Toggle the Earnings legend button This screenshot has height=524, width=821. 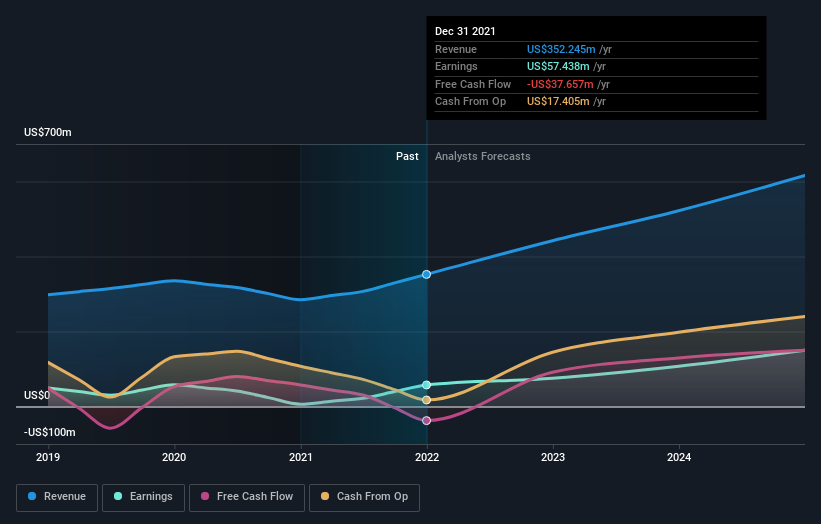click(143, 497)
